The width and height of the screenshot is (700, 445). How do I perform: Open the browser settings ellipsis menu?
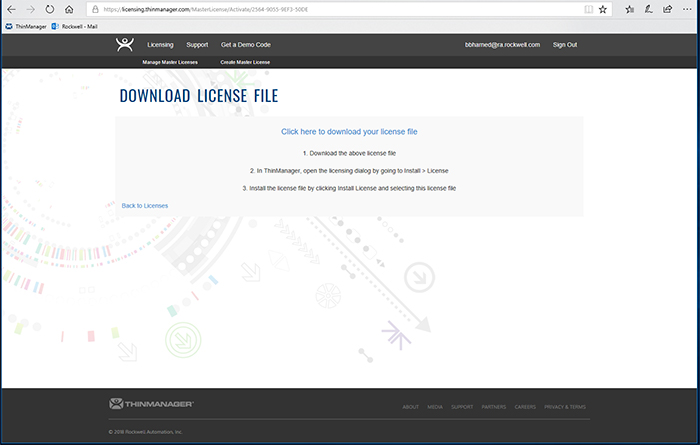click(x=687, y=9)
